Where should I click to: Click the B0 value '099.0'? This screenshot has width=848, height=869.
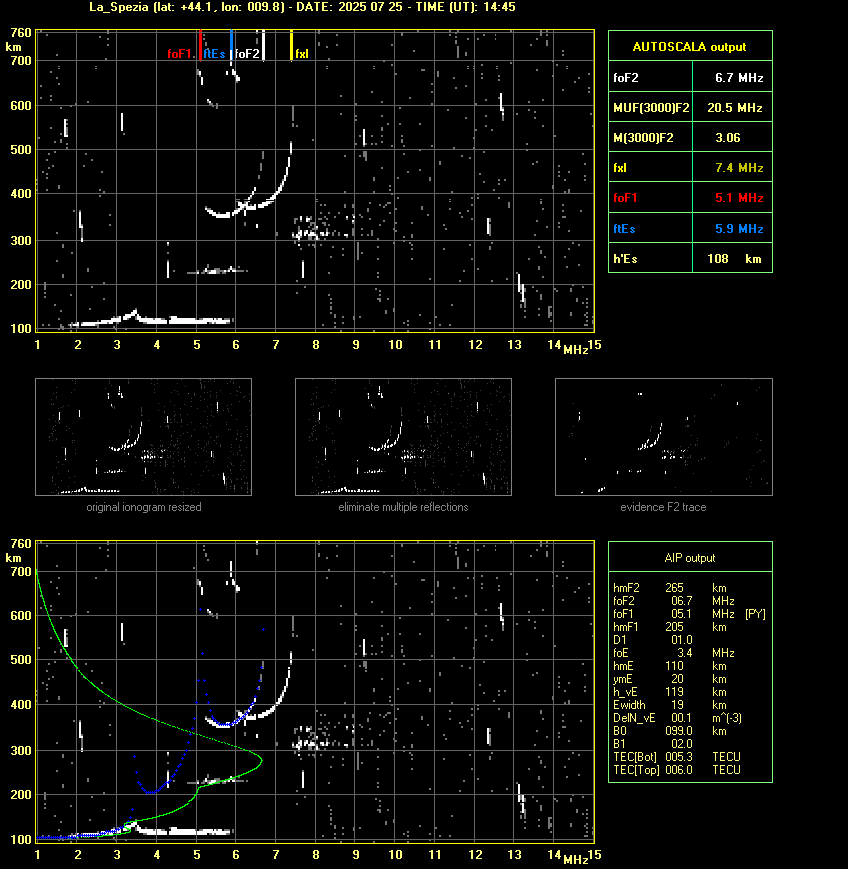click(679, 731)
